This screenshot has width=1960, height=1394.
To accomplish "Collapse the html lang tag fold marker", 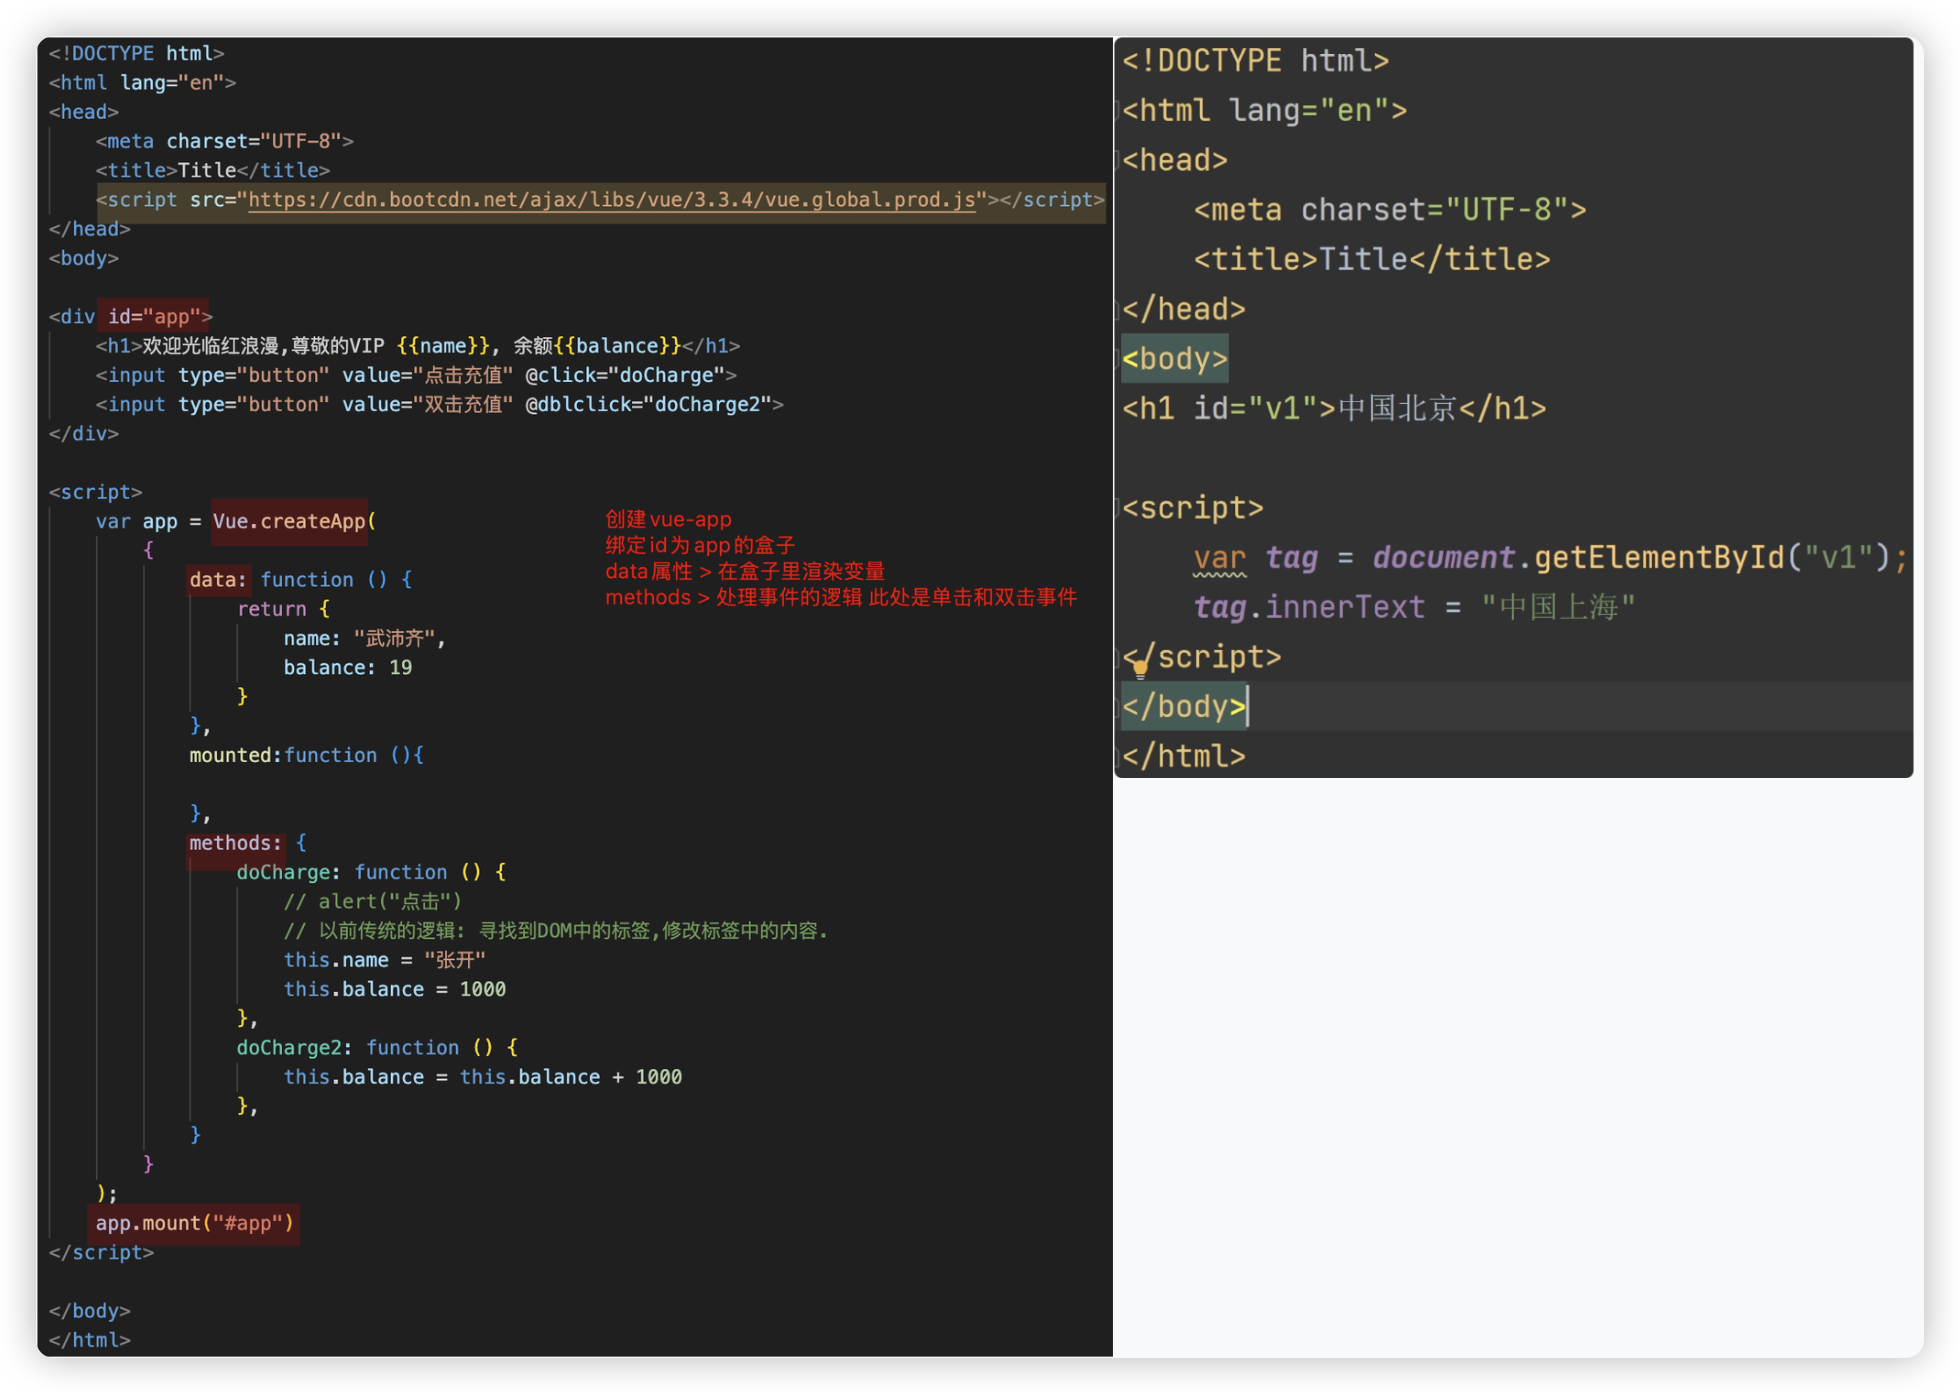I will (x=1119, y=110).
